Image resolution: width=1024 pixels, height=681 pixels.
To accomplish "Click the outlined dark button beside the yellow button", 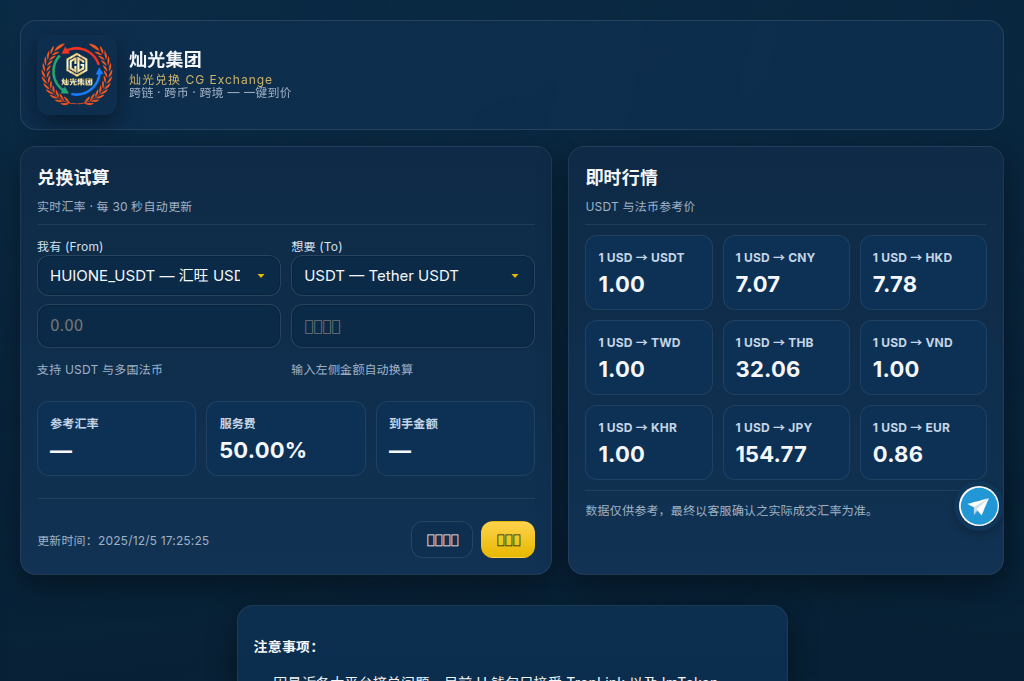I will (442, 539).
